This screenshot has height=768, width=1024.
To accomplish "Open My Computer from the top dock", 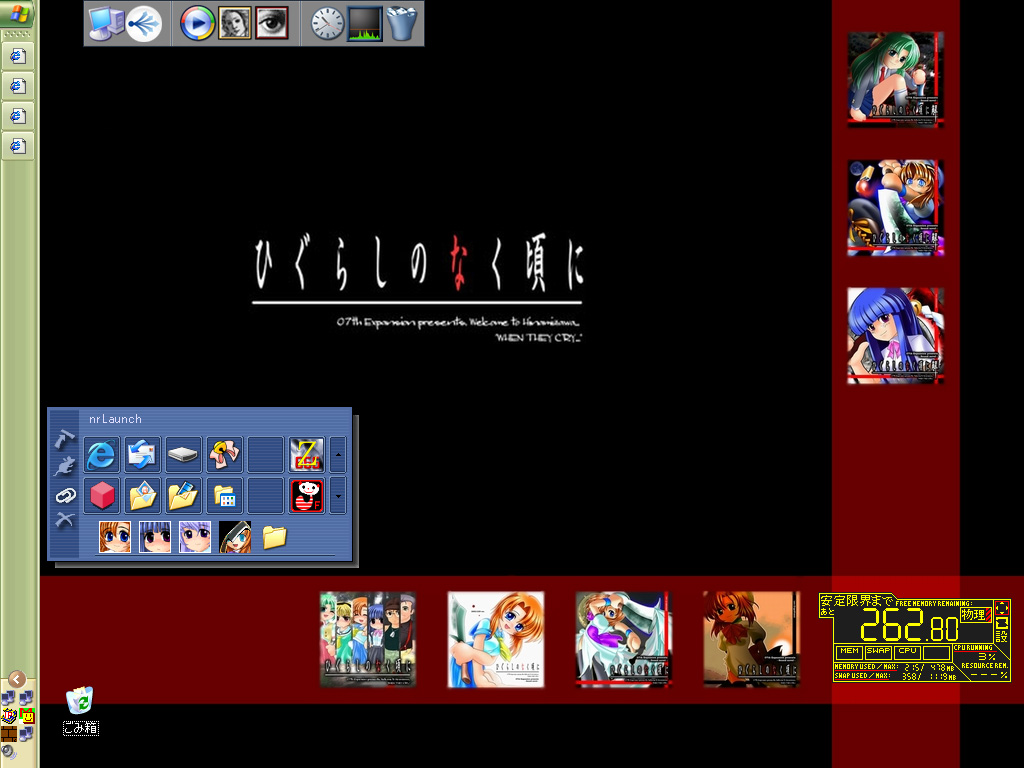I will (106, 24).
